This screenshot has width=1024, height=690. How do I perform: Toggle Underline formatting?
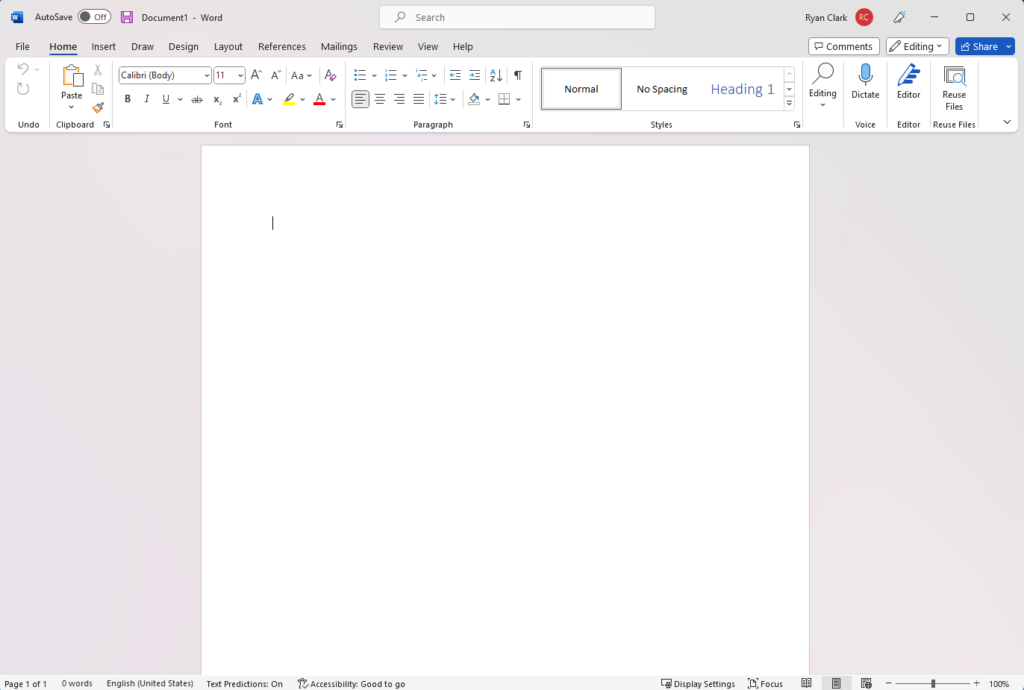tap(166, 99)
